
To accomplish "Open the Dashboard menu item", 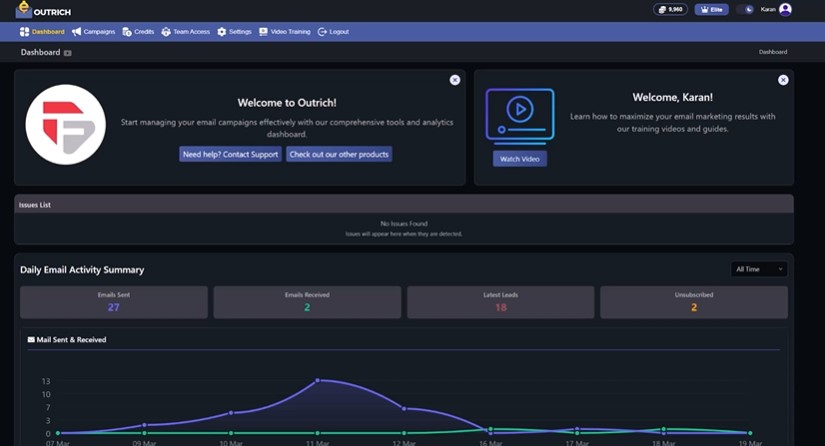I will (42, 32).
